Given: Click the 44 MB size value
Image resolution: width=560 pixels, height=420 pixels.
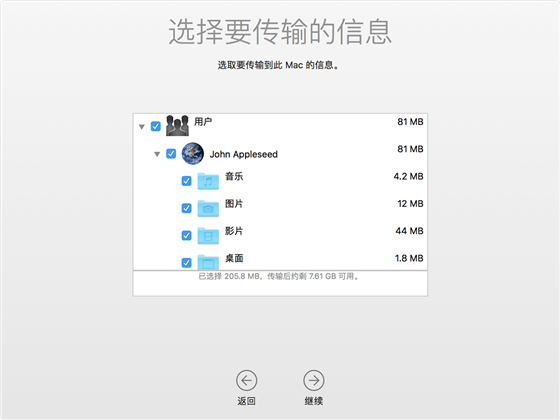Looking at the screenshot, I should click(x=409, y=231).
